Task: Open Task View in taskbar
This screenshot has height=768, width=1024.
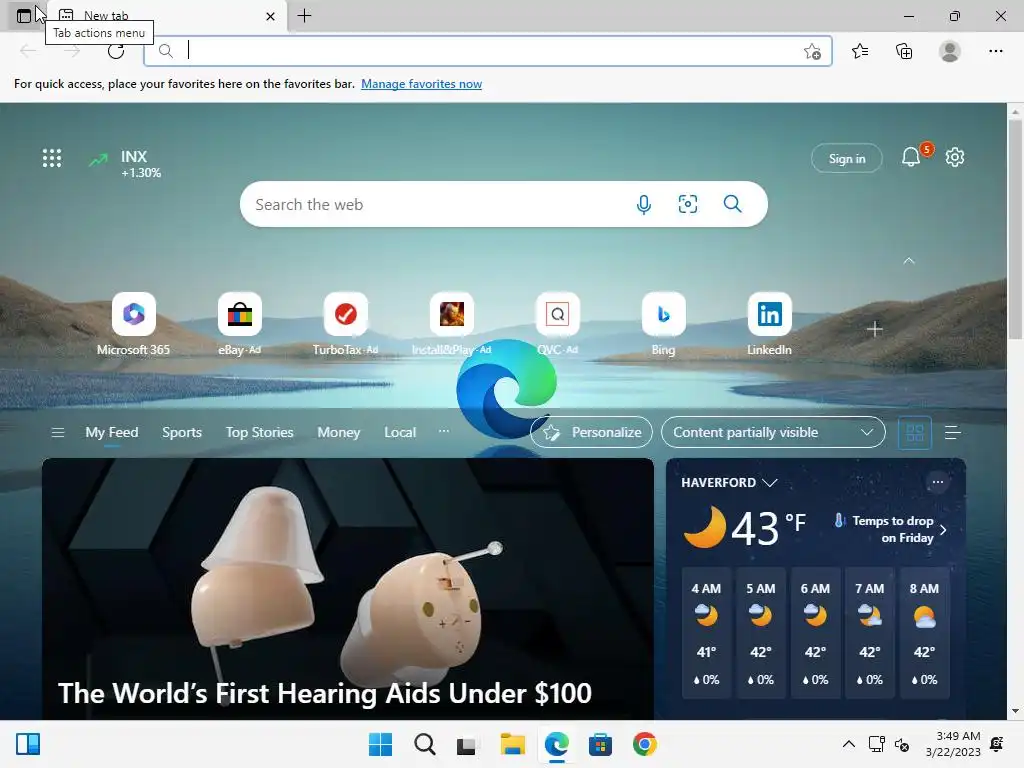Action: 468,744
